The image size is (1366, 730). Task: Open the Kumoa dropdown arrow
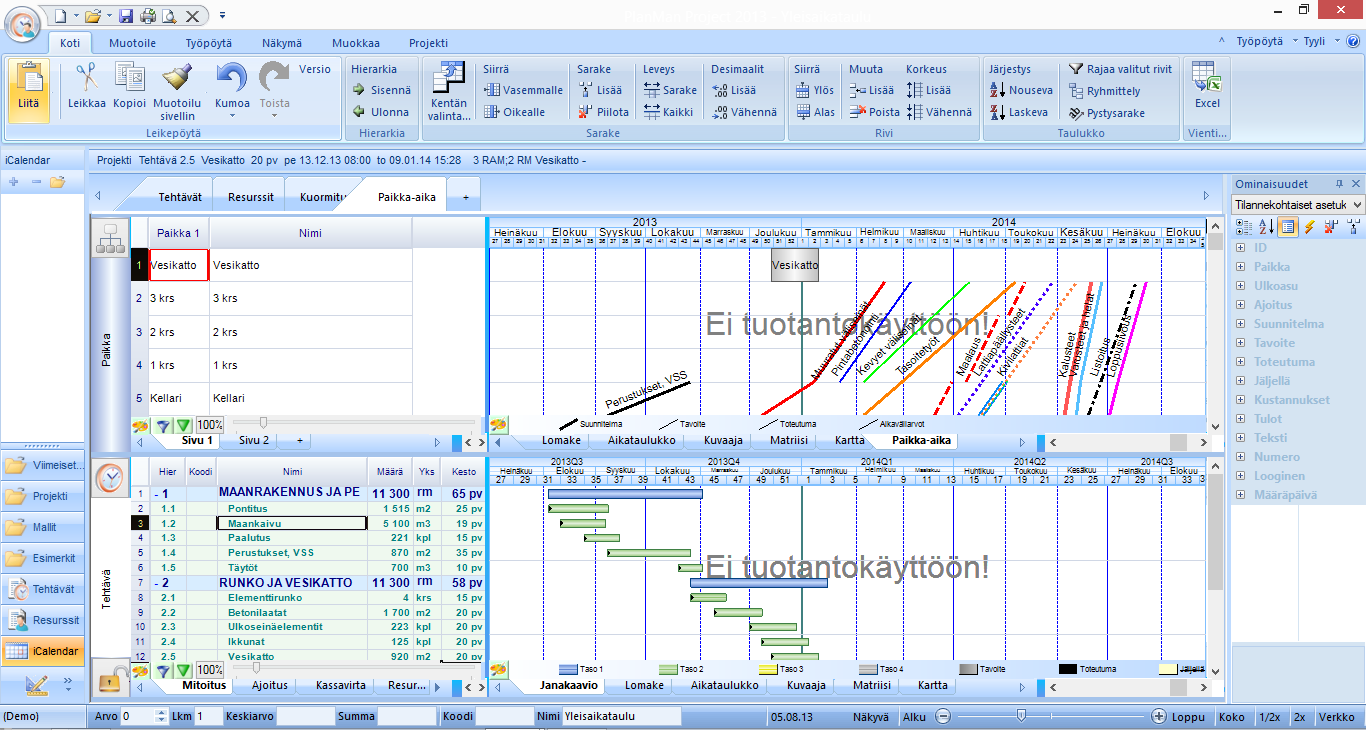pos(232,116)
